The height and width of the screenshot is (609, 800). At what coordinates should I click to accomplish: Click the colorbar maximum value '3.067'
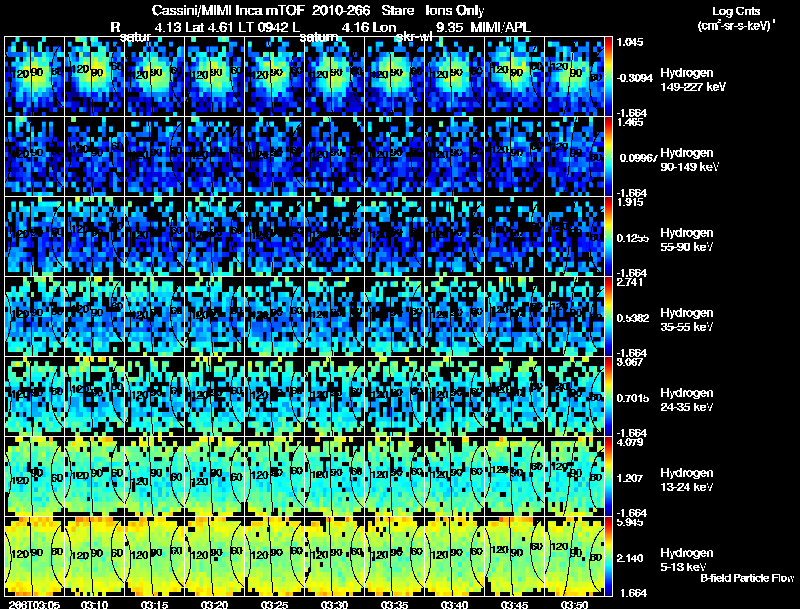631,363
